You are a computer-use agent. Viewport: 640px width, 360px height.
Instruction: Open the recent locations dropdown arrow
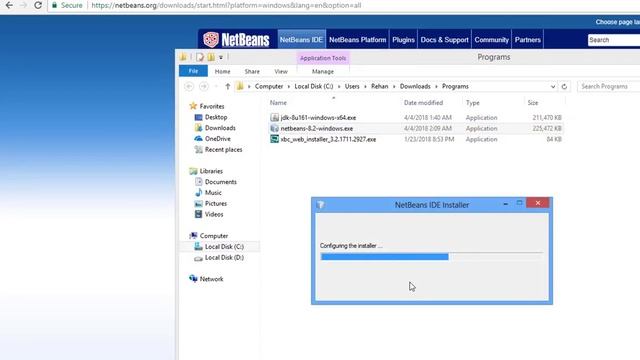216,87
